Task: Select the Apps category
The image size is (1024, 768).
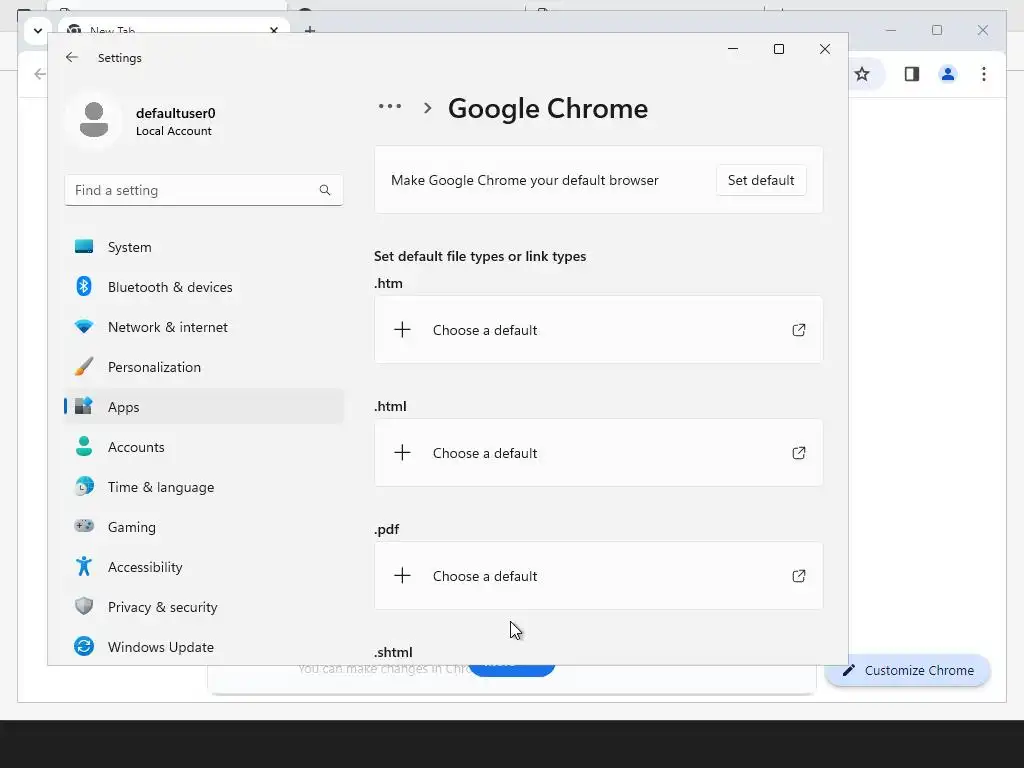Action: pyautogui.click(x=204, y=407)
